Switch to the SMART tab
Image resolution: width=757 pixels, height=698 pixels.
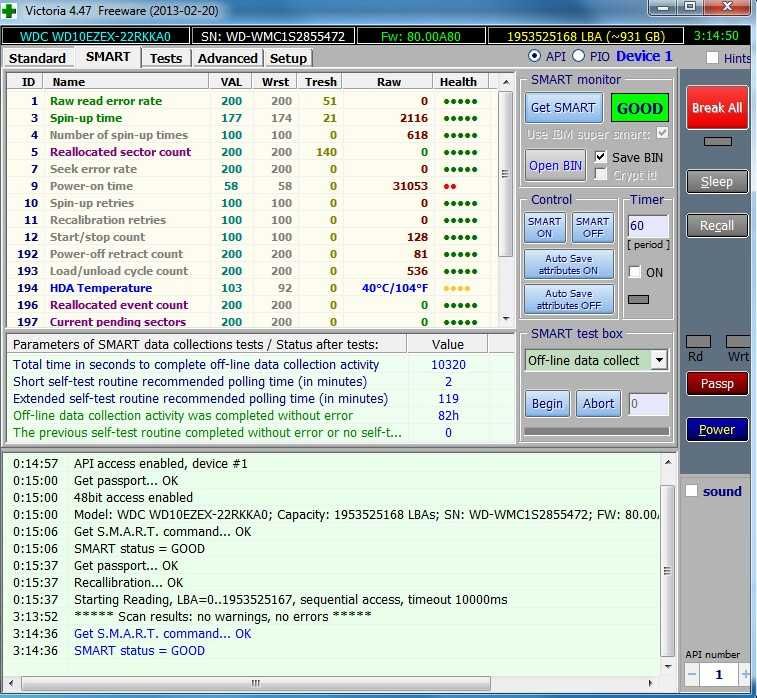[108, 57]
